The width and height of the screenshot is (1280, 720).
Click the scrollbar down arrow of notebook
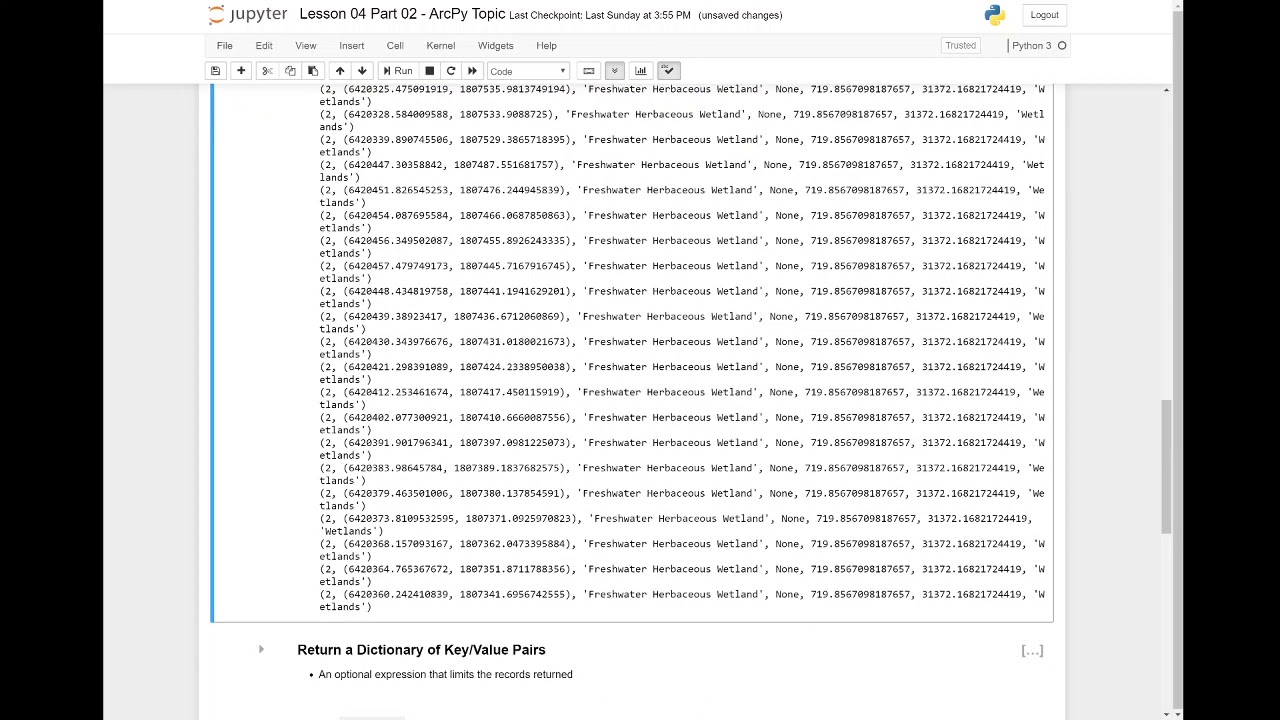[1166, 713]
